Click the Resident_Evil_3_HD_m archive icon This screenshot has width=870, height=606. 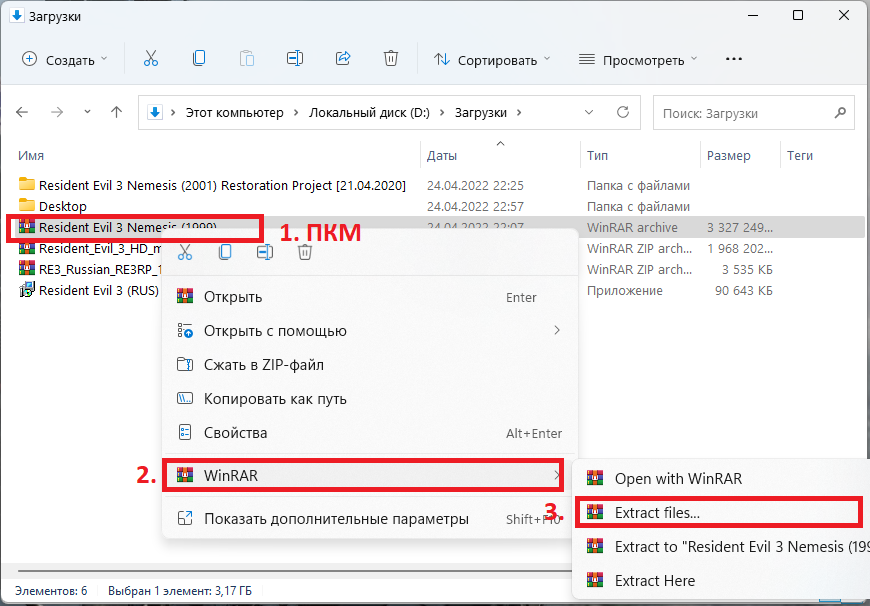pyautogui.click(x=27, y=248)
